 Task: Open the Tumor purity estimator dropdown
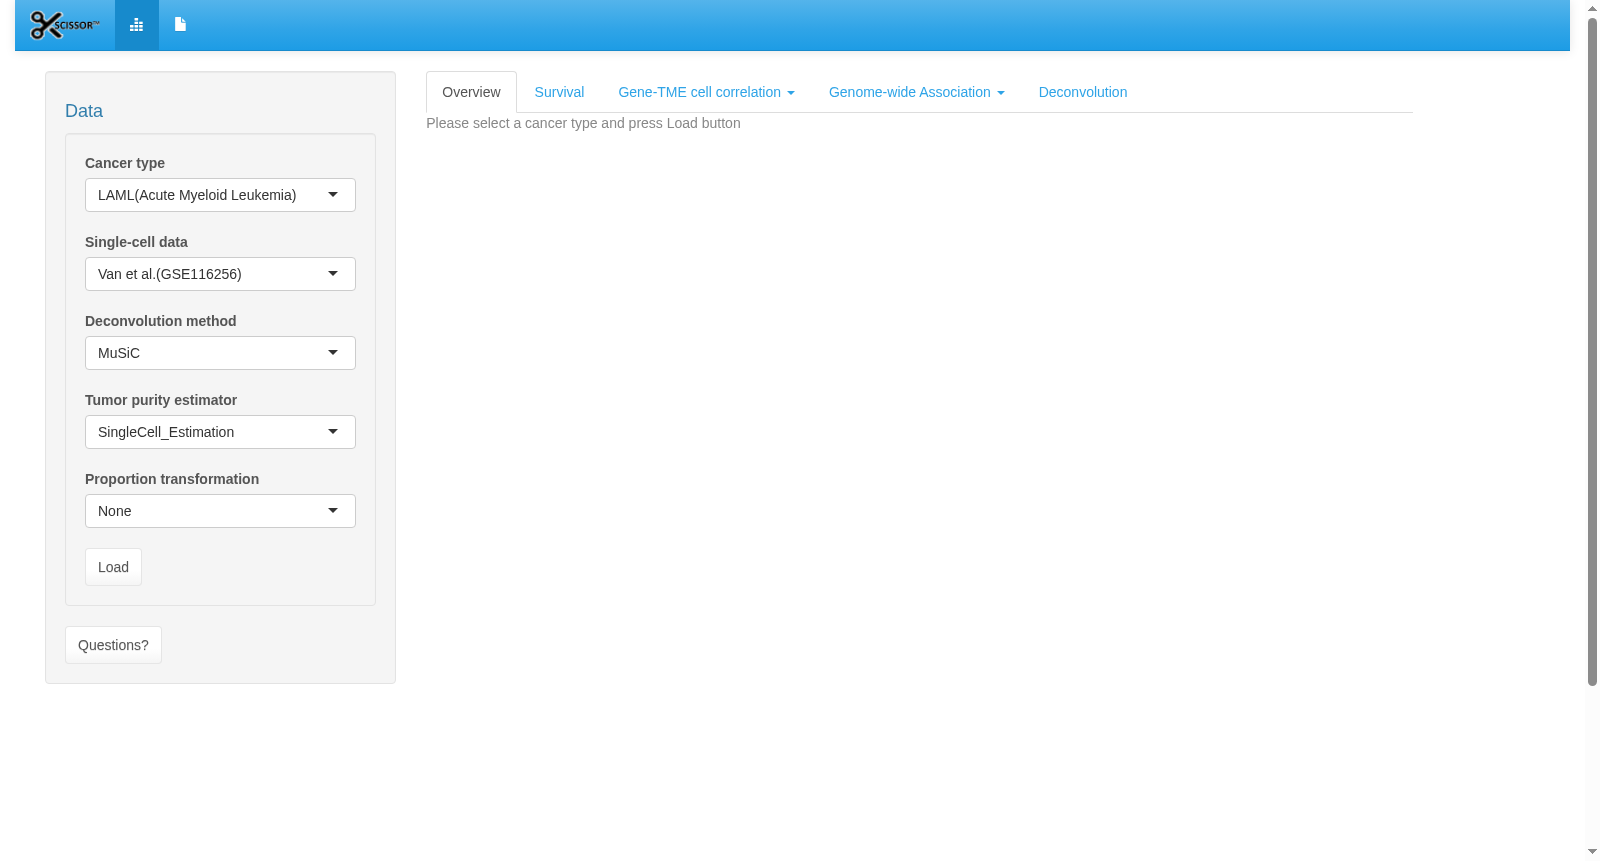[x=220, y=432]
